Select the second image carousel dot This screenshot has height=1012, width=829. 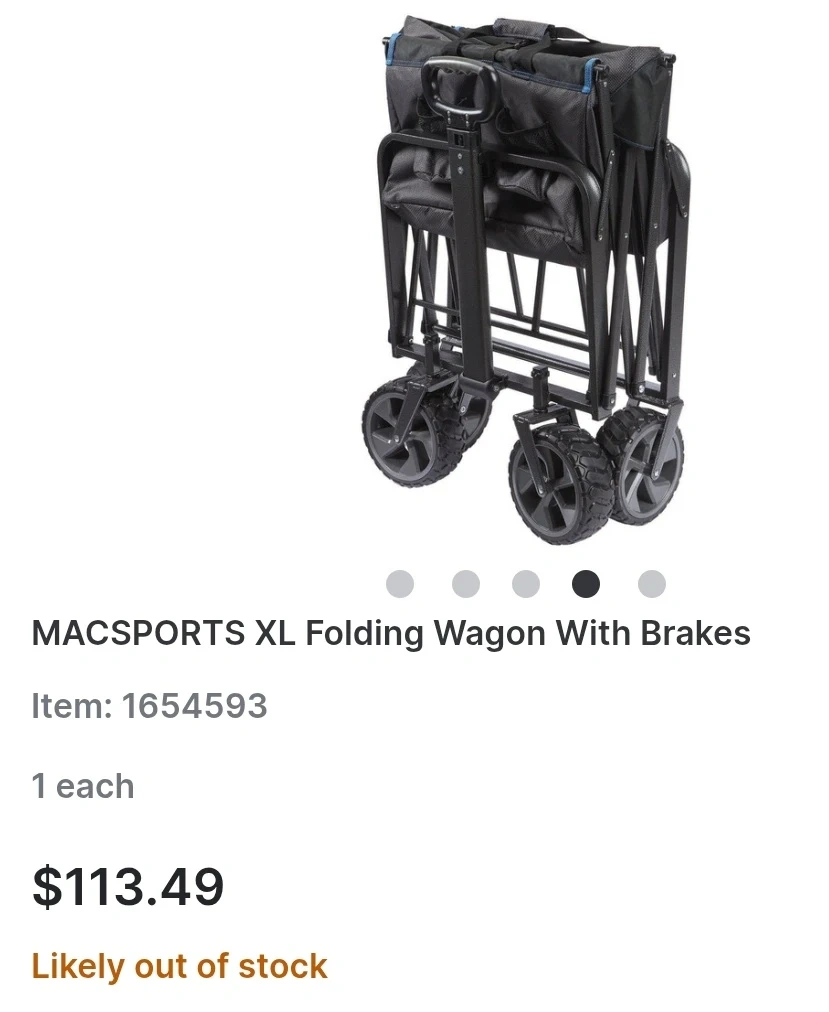466,584
